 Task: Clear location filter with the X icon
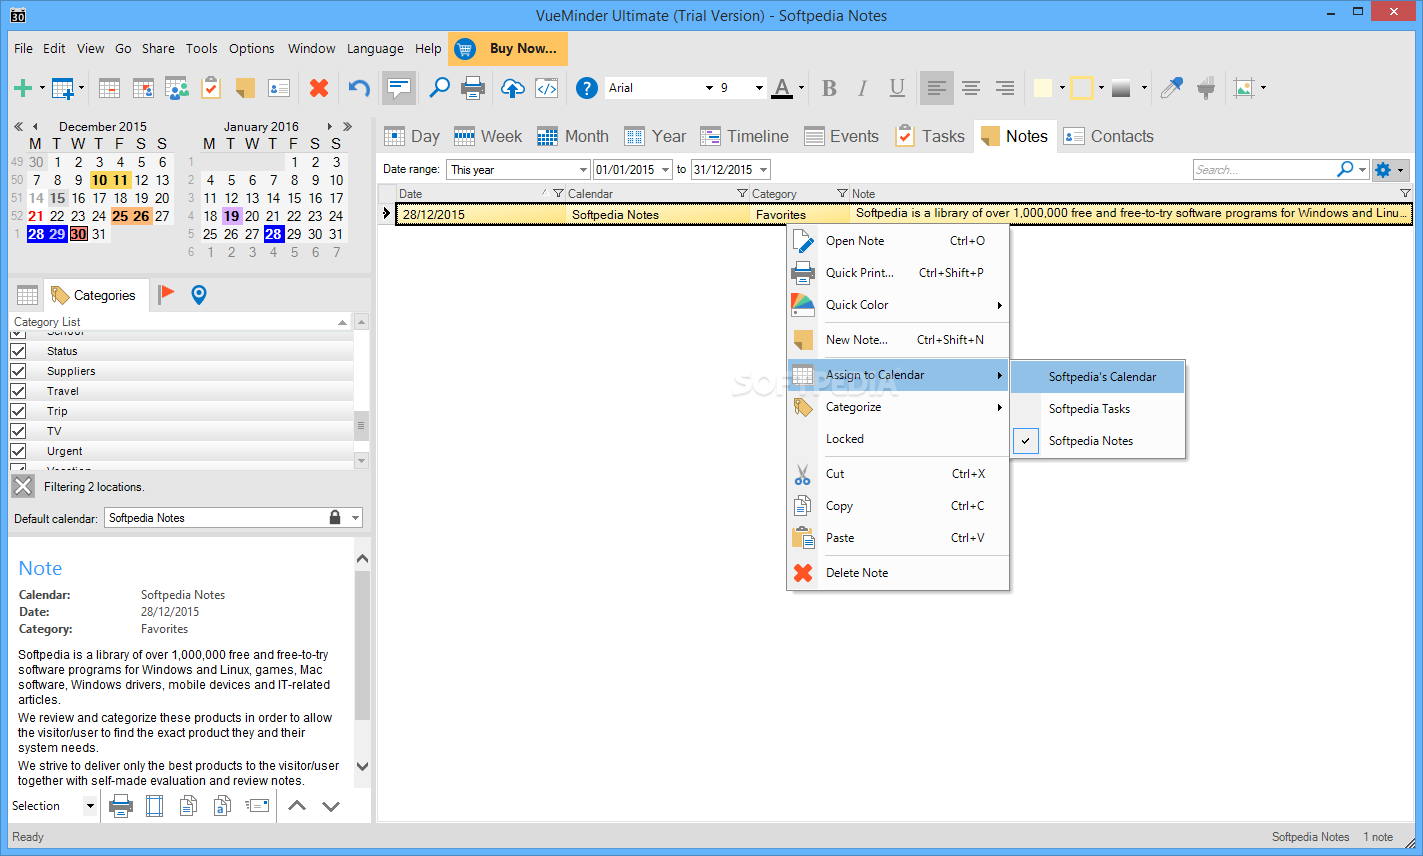(x=23, y=486)
